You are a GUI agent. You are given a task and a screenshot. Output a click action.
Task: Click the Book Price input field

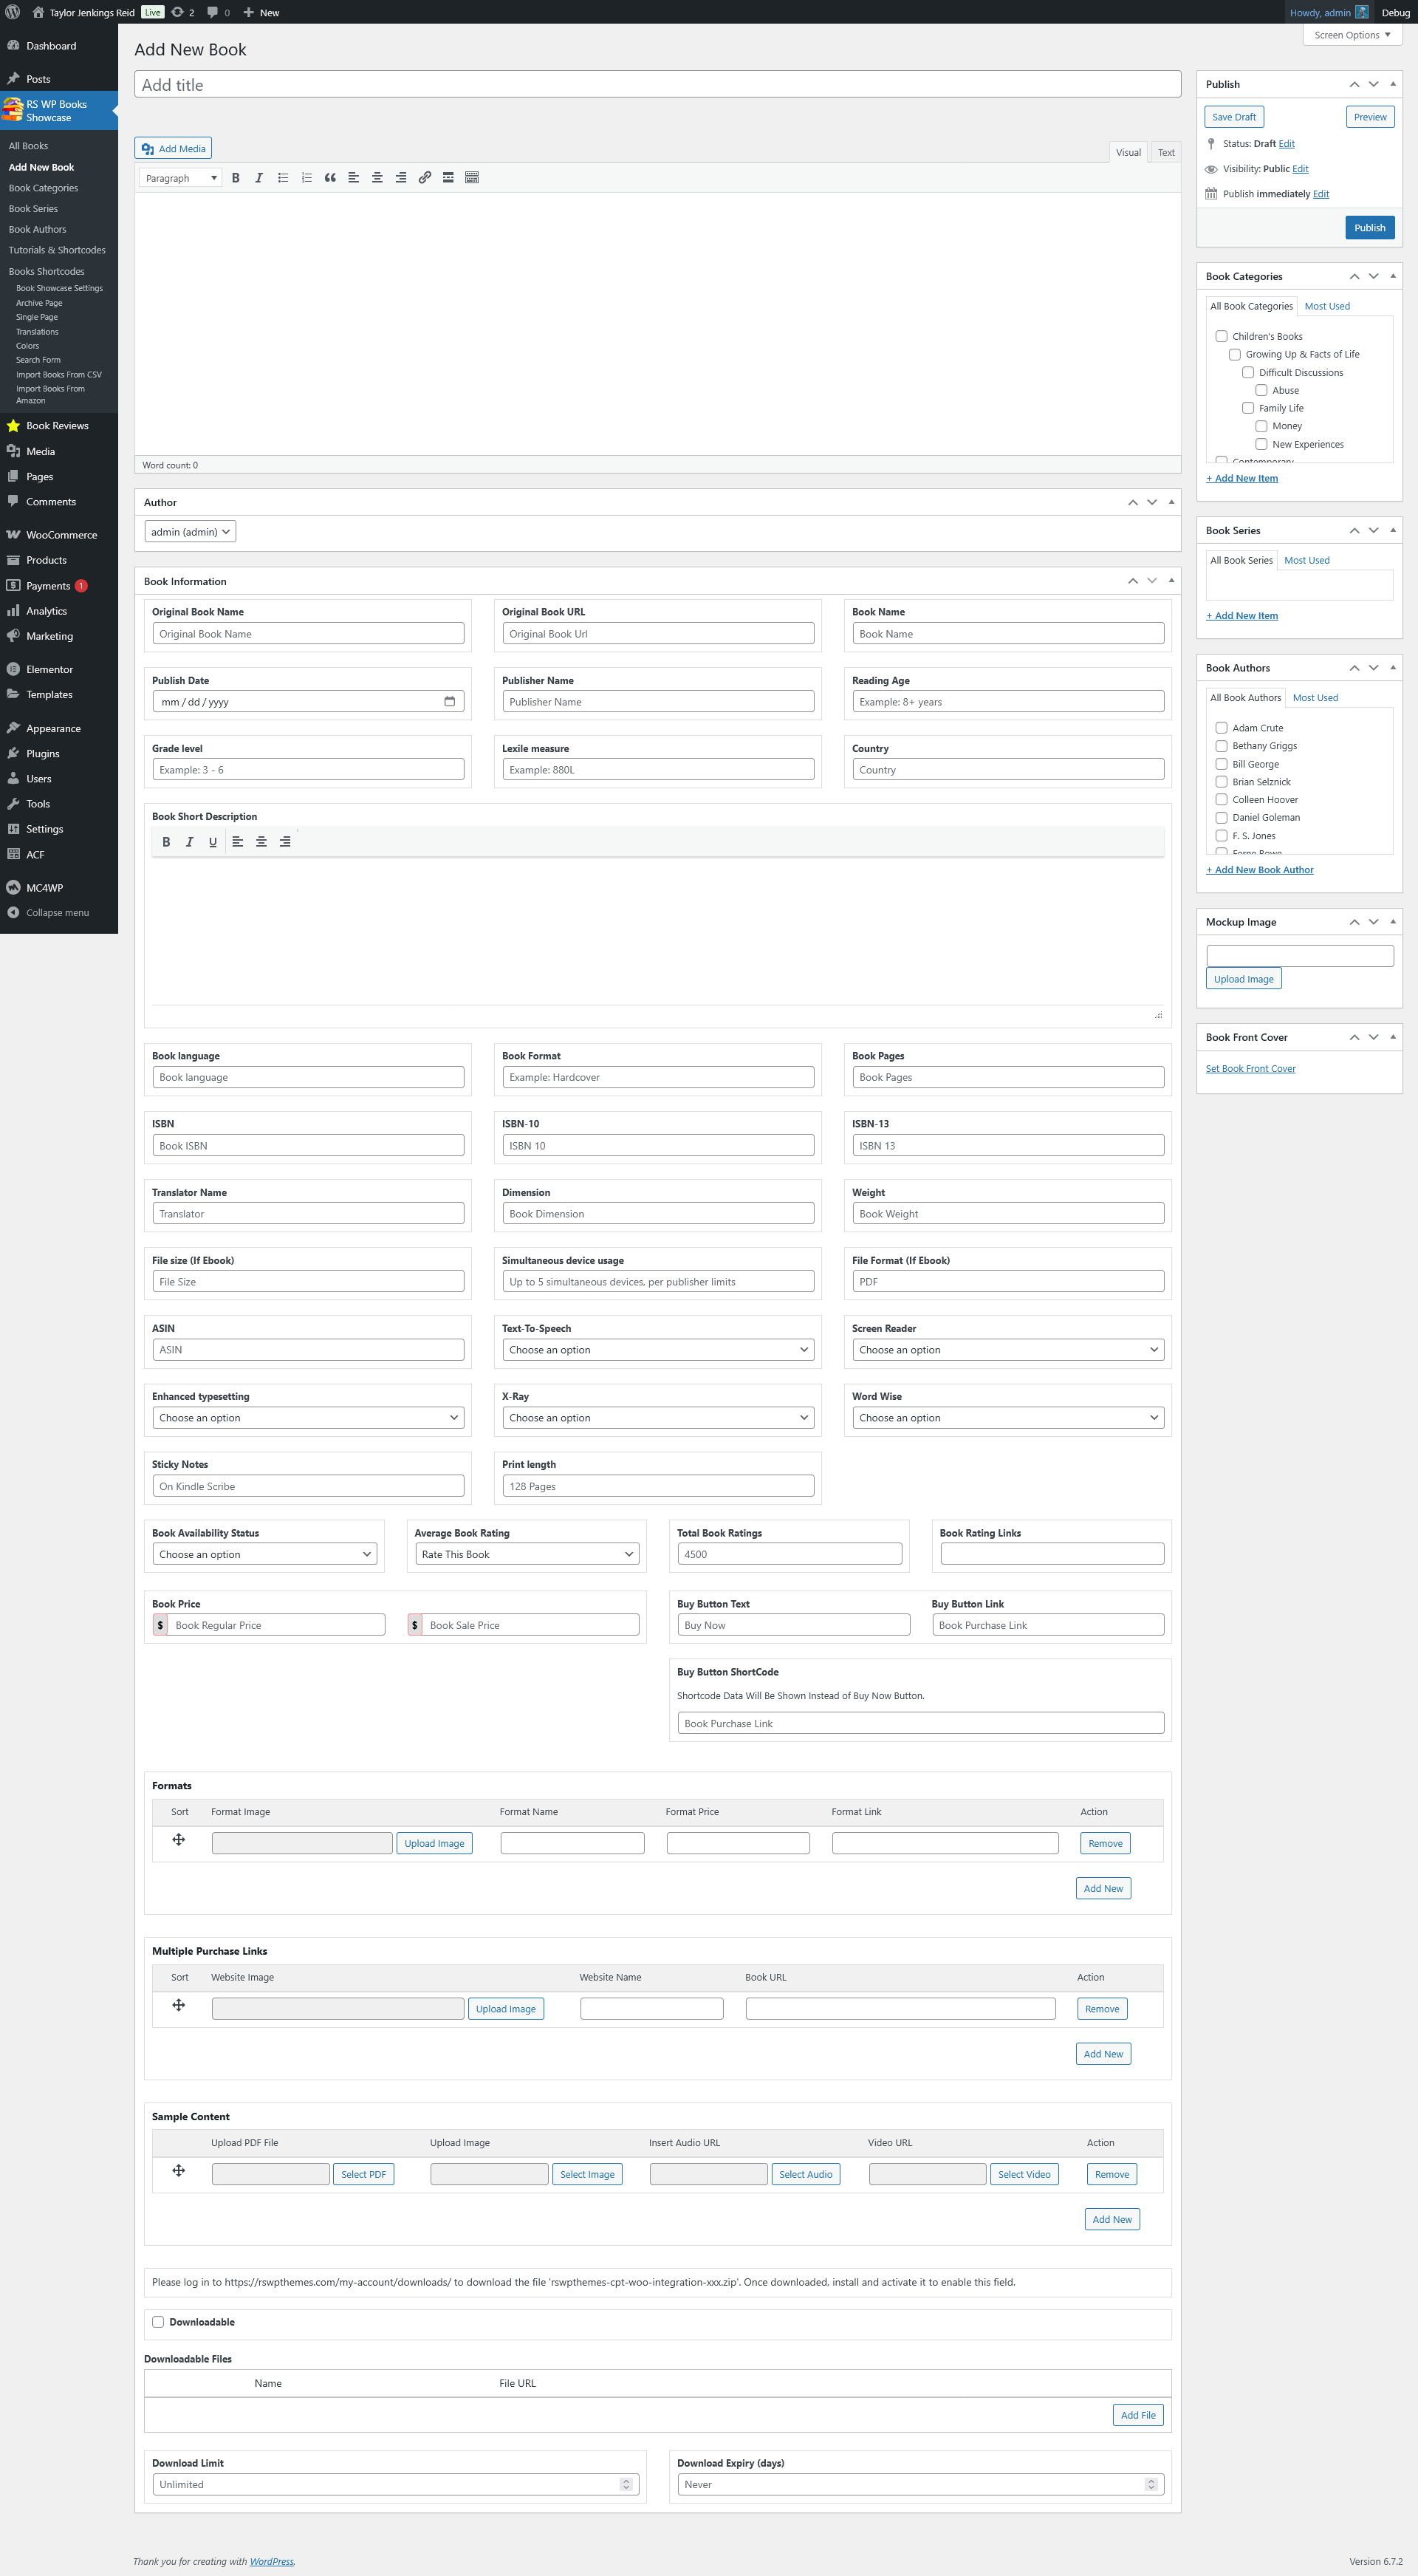click(278, 1624)
